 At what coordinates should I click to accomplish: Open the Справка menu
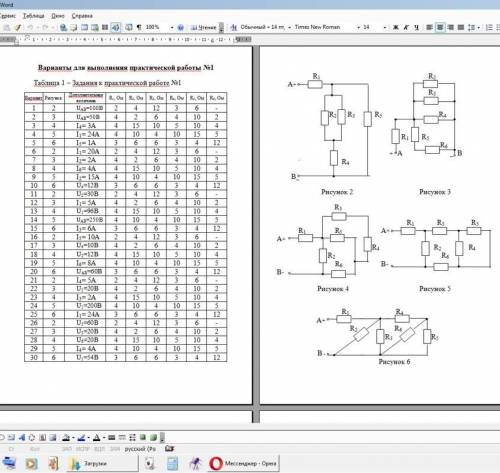[x=82, y=16]
